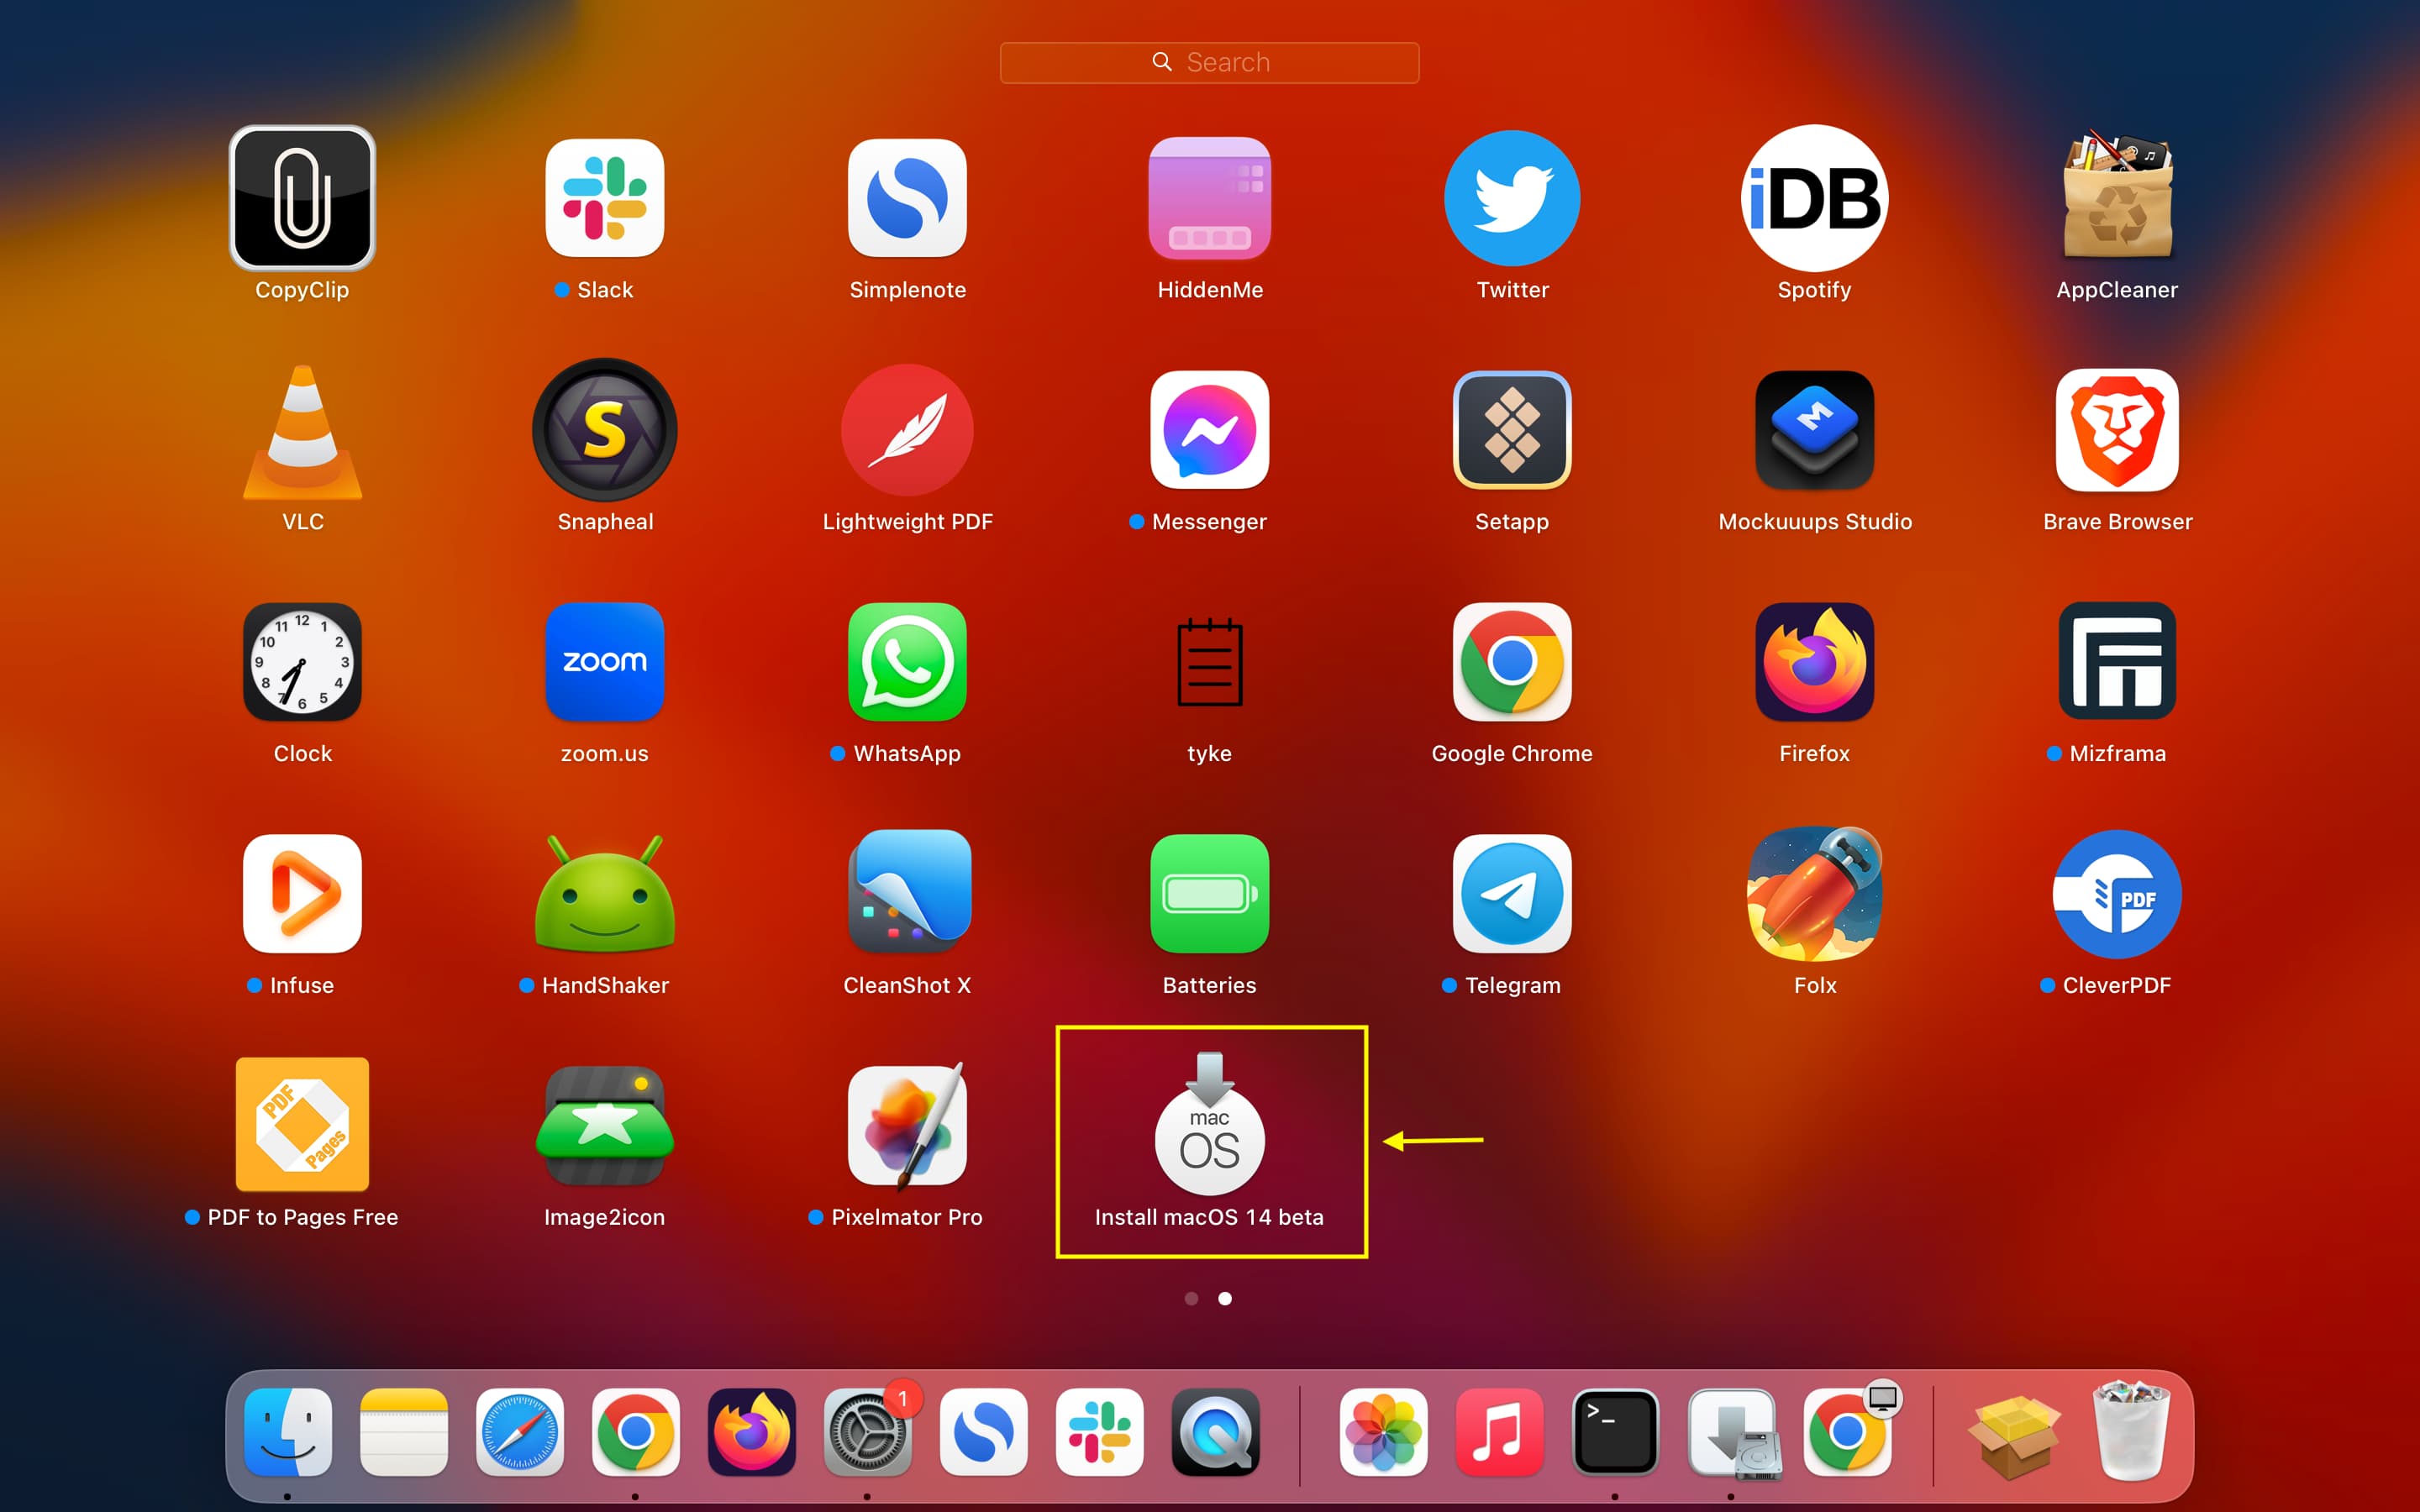This screenshot has height=1512, width=2420.
Task: Launch Image2icon
Action: tap(605, 1125)
